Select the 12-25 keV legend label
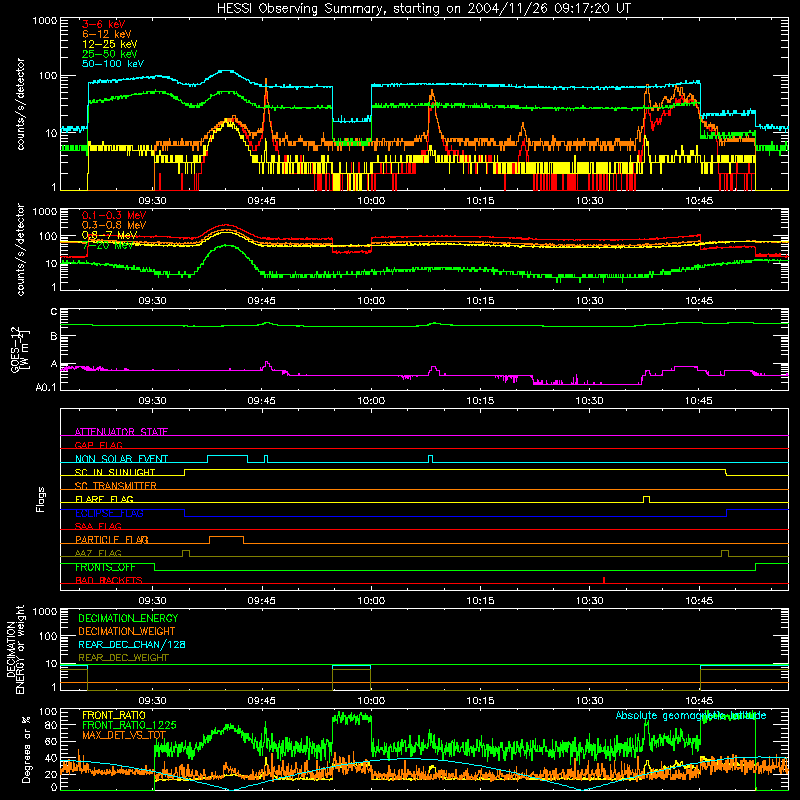Screen dimensions: 800x800 coord(110,44)
